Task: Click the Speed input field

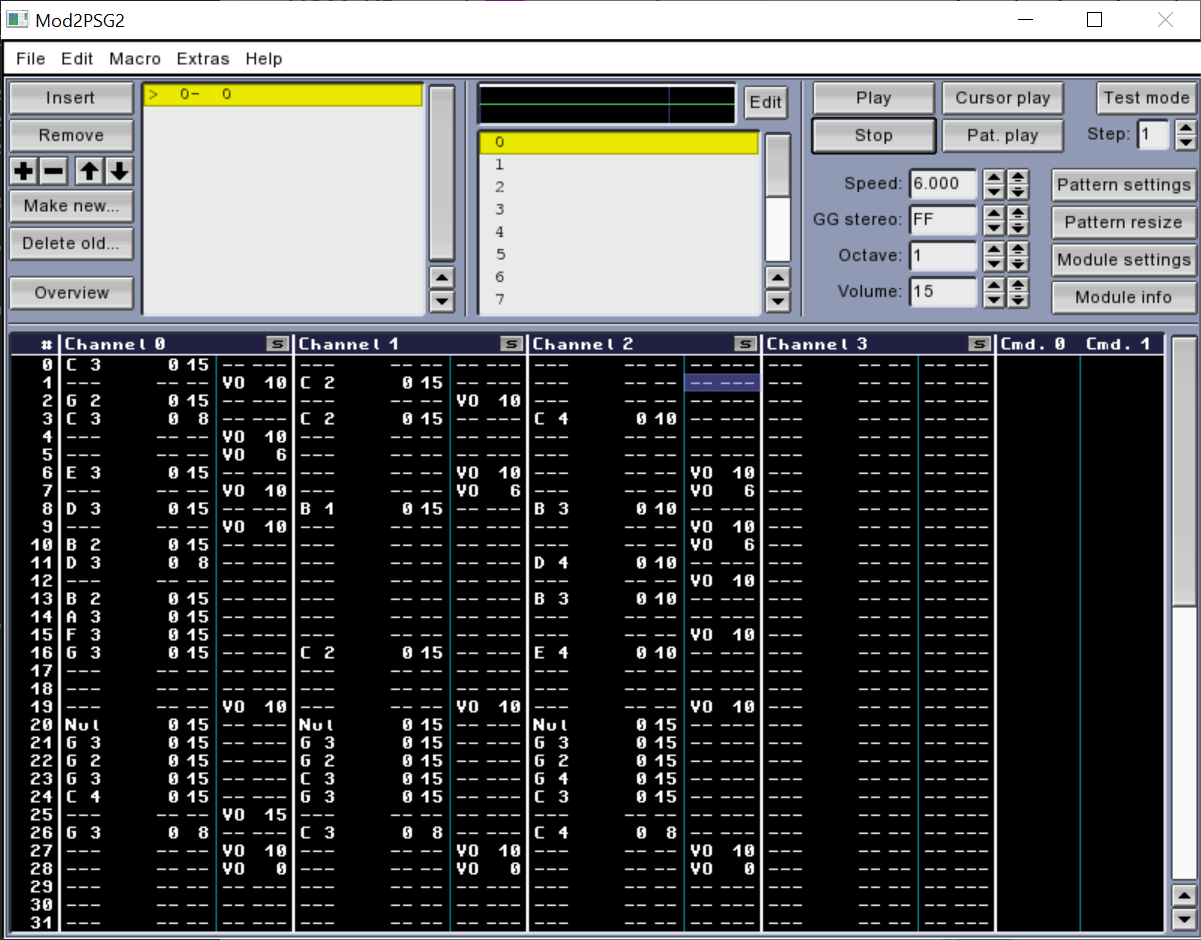Action: click(x=943, y=184)
